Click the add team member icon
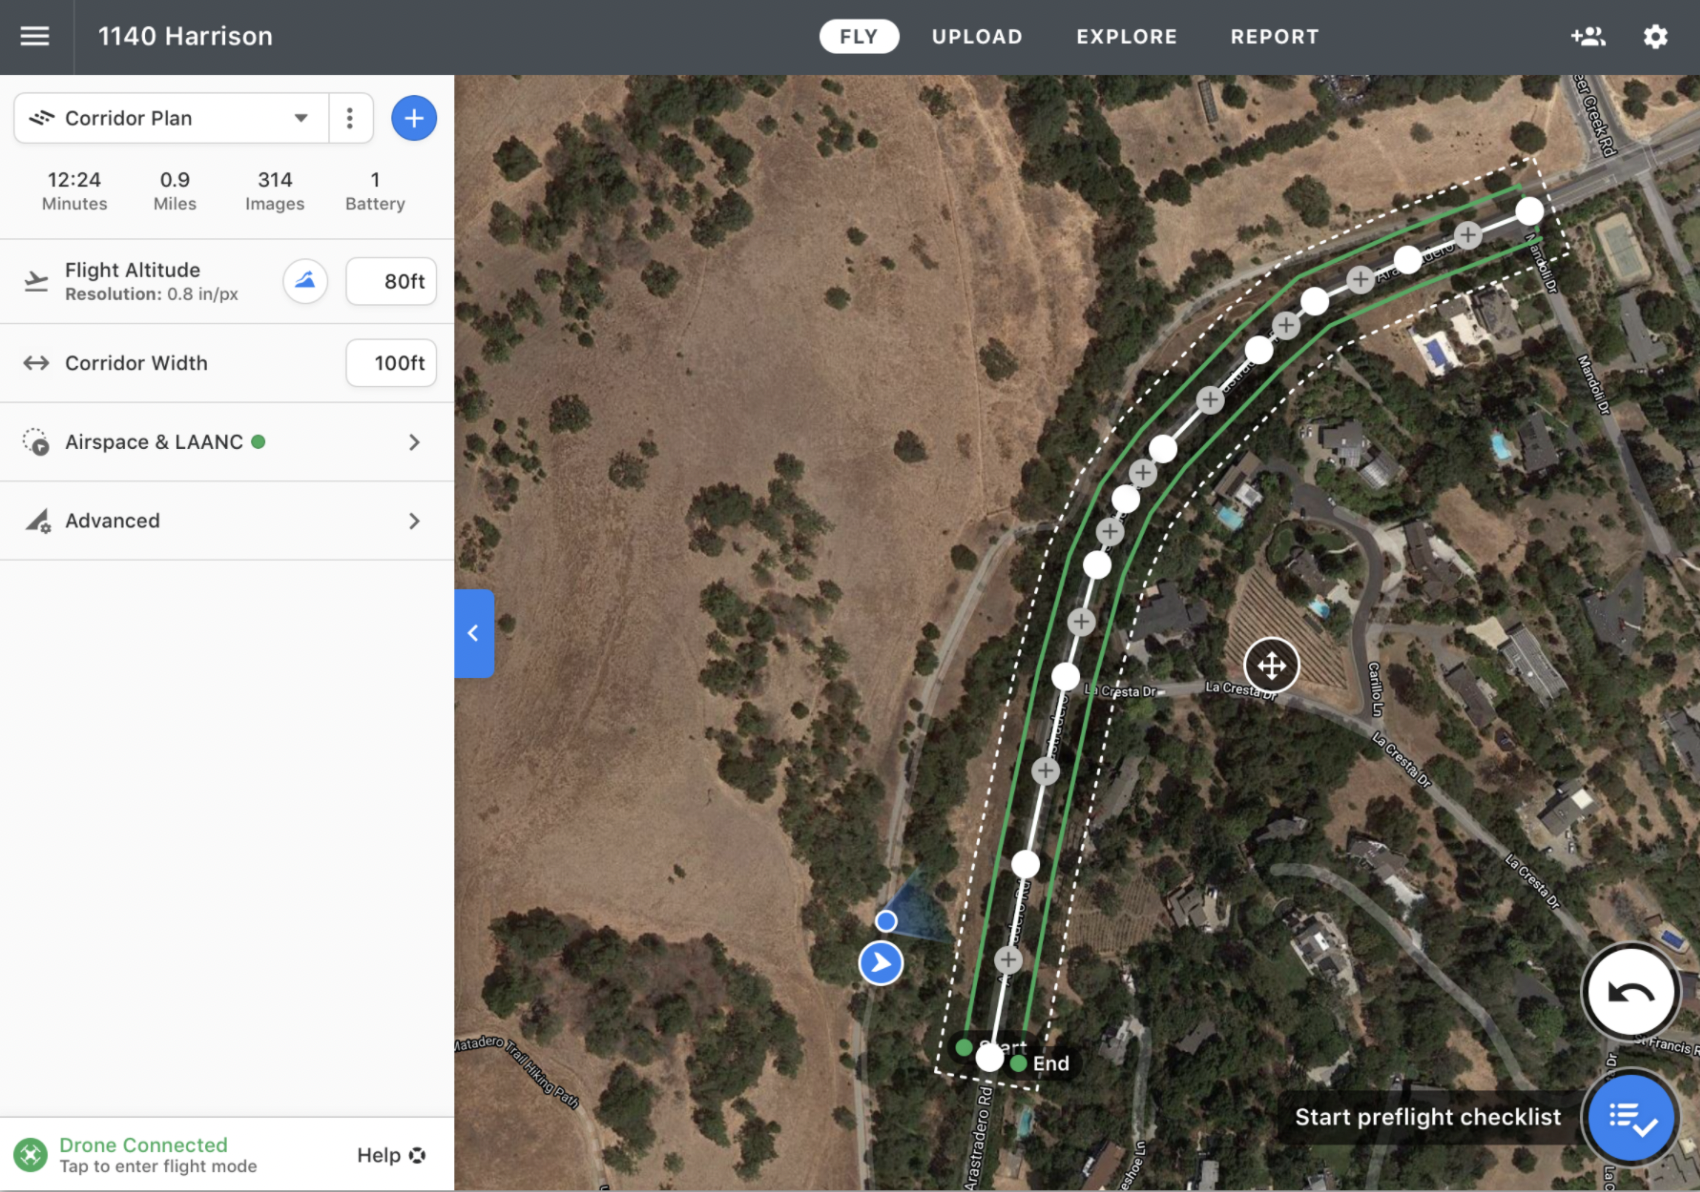Screen dimensions: 1700x1192 tap(1588, 36)
